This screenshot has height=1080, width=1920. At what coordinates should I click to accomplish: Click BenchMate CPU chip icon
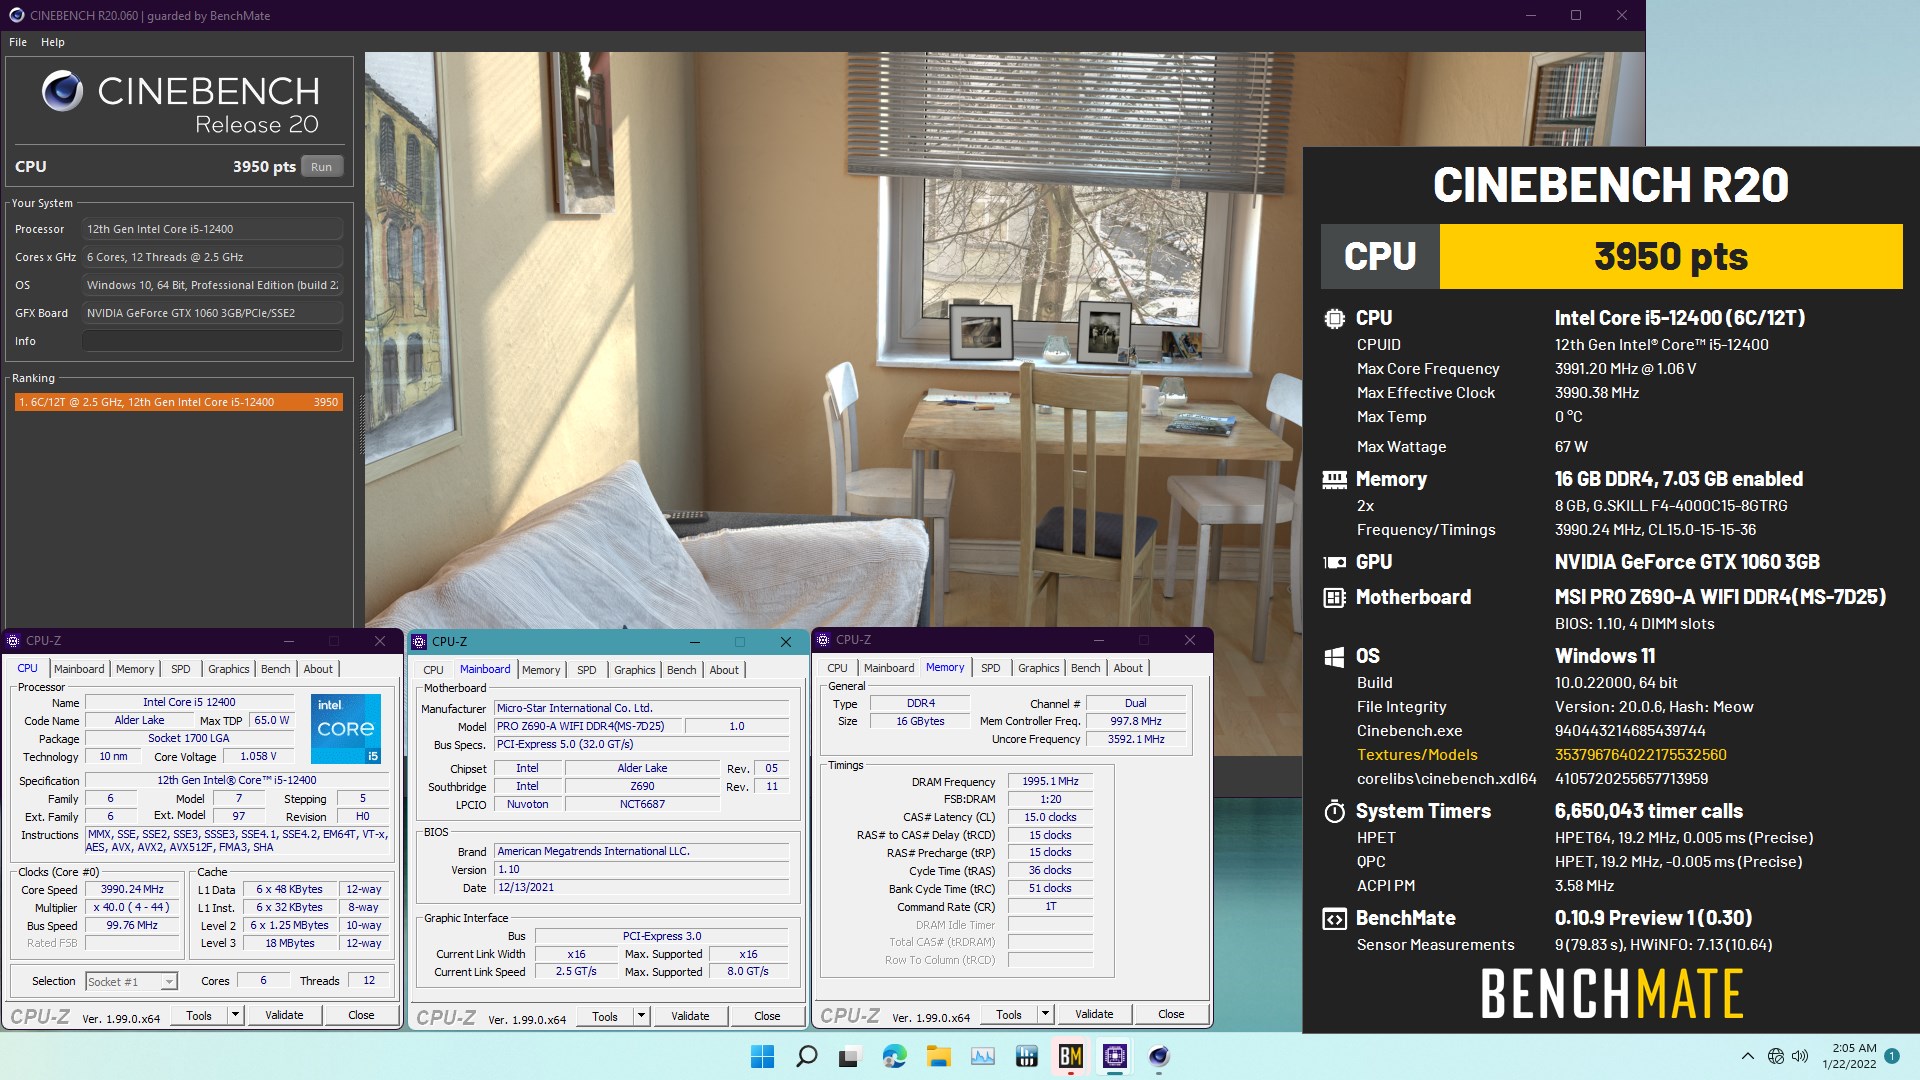tap(1334, 319)
